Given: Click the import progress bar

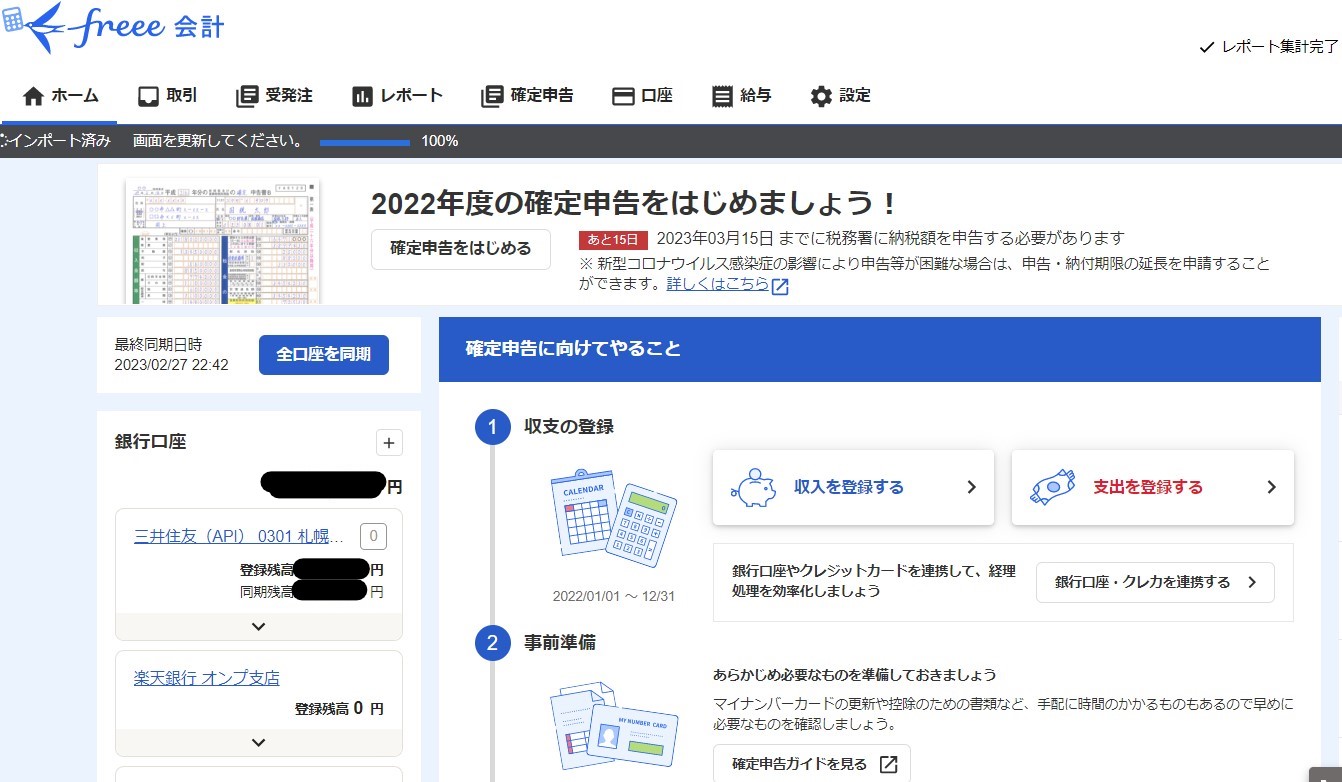Looking at the screenshot, I should (365, 142).
